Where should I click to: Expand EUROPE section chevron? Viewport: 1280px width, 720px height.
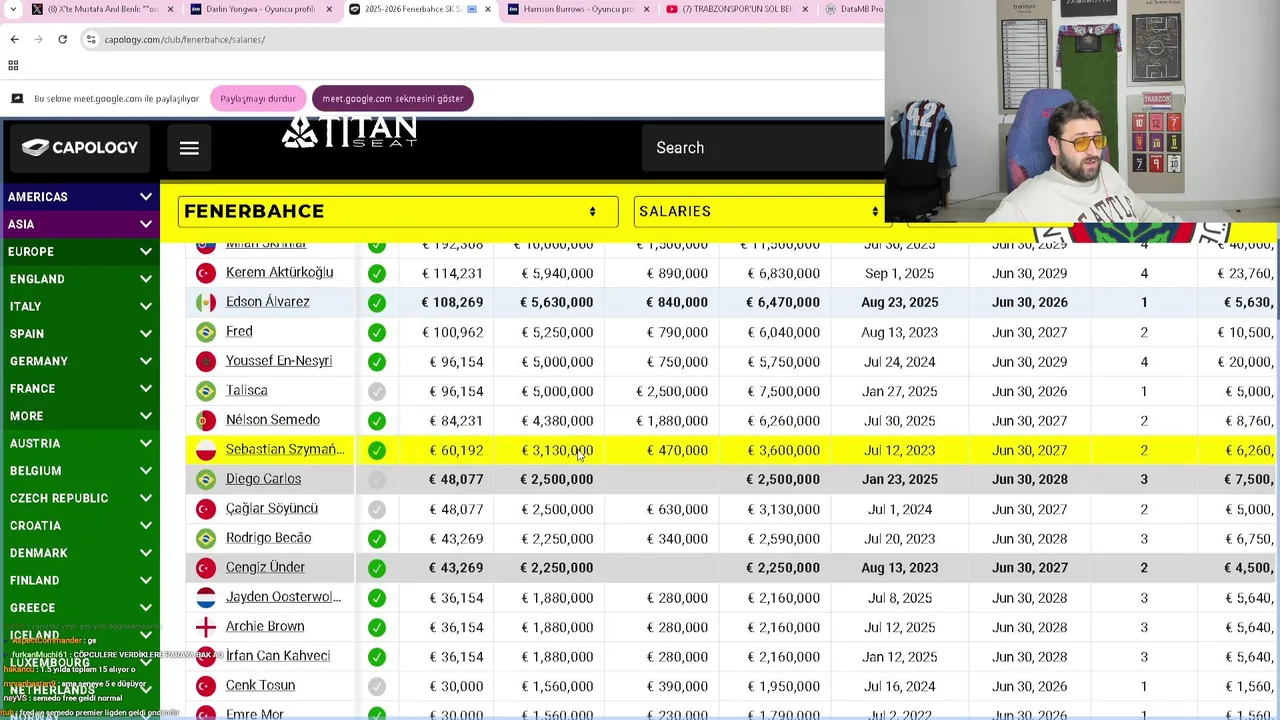click(146, 252)
